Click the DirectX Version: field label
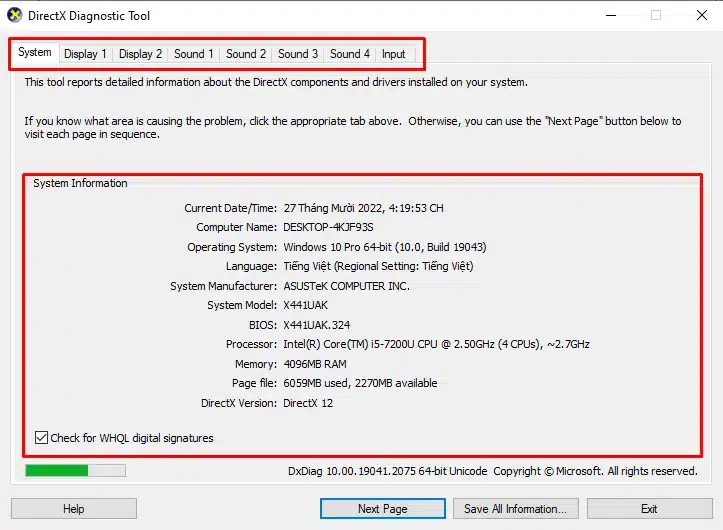Viewport: 723px width, 530px height. coord(239,403)
